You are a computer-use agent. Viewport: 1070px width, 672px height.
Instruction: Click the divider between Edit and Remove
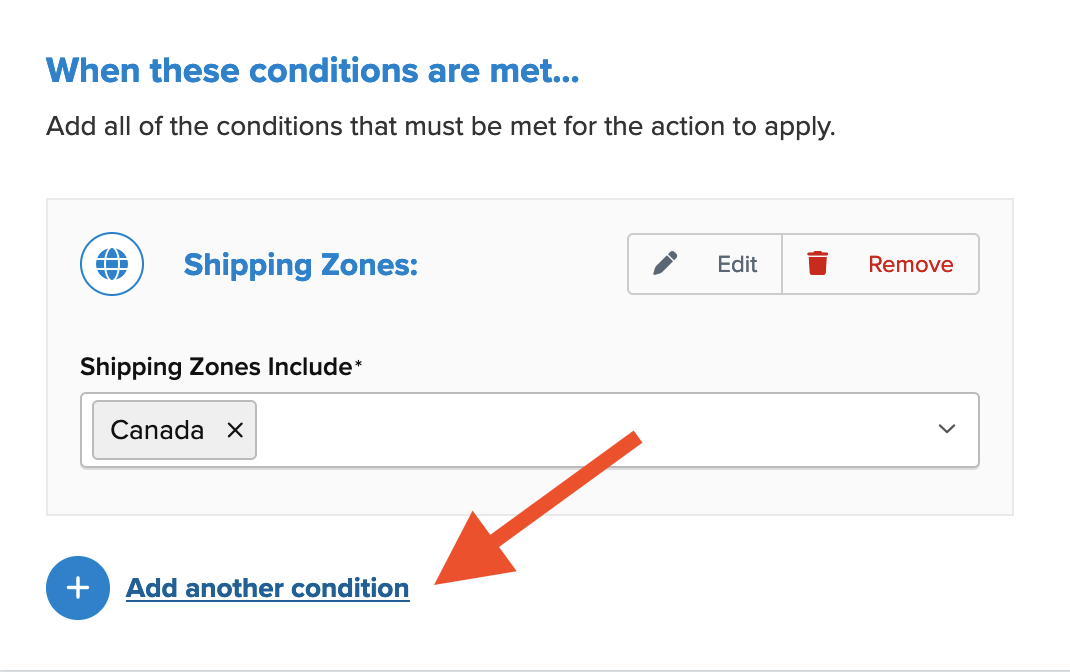coord(782,264)
